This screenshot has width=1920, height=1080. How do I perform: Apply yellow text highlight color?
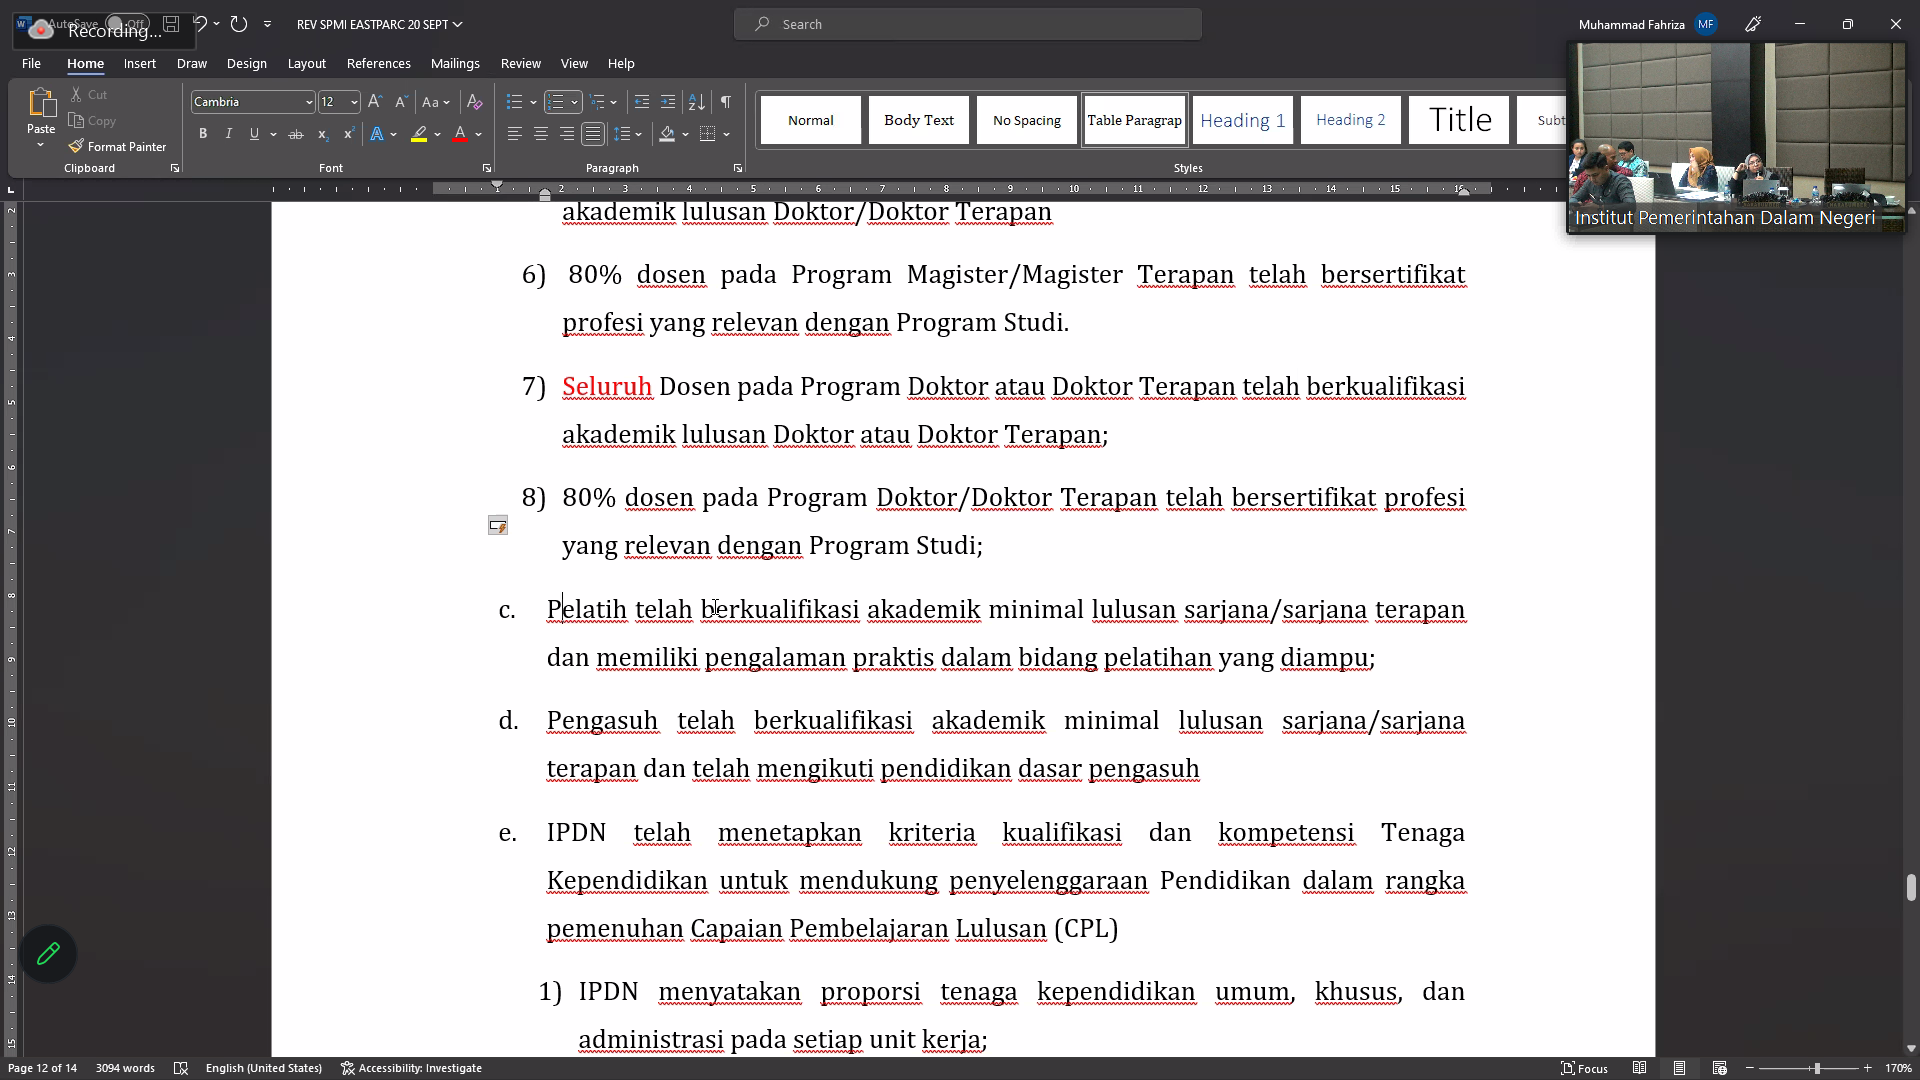click(x=419, y=134)
